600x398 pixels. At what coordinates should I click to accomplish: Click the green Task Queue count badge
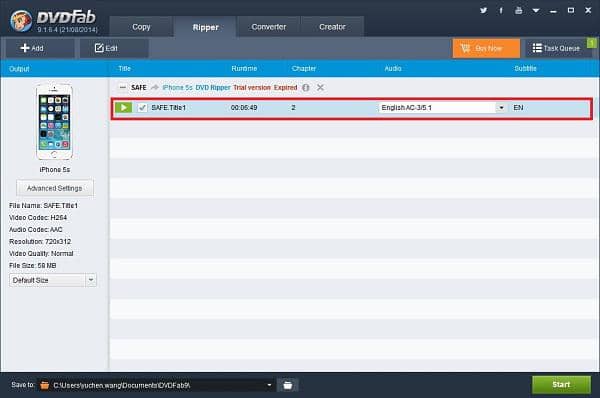click(x=591, y=43)
